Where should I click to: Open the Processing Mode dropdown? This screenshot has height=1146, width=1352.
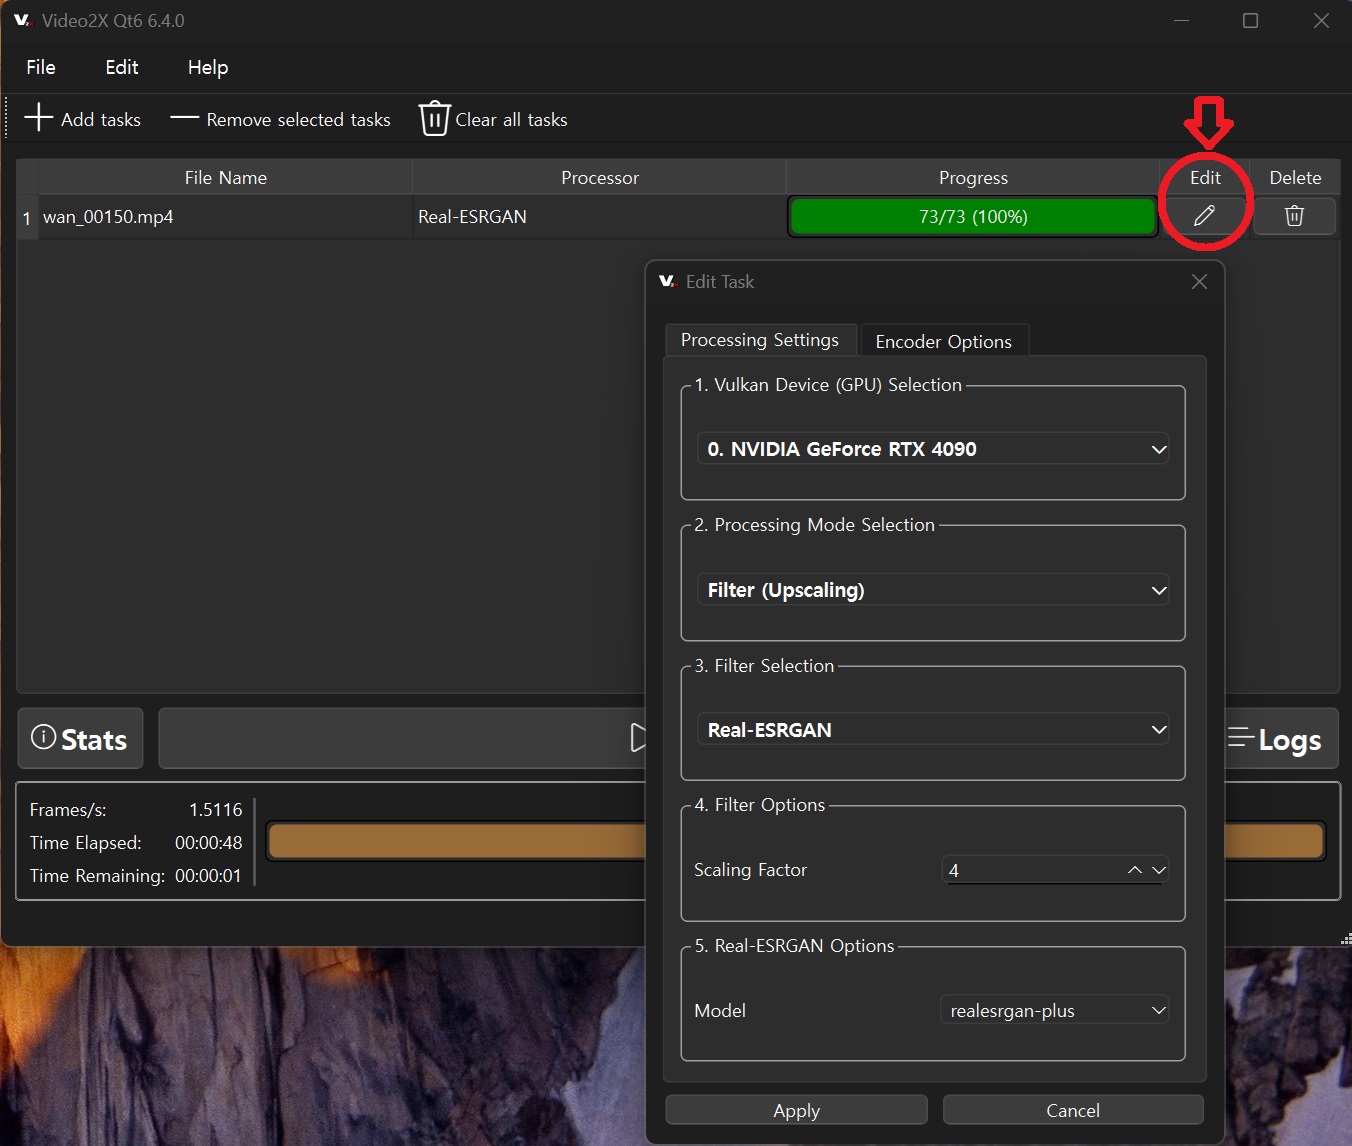(933, 590)
